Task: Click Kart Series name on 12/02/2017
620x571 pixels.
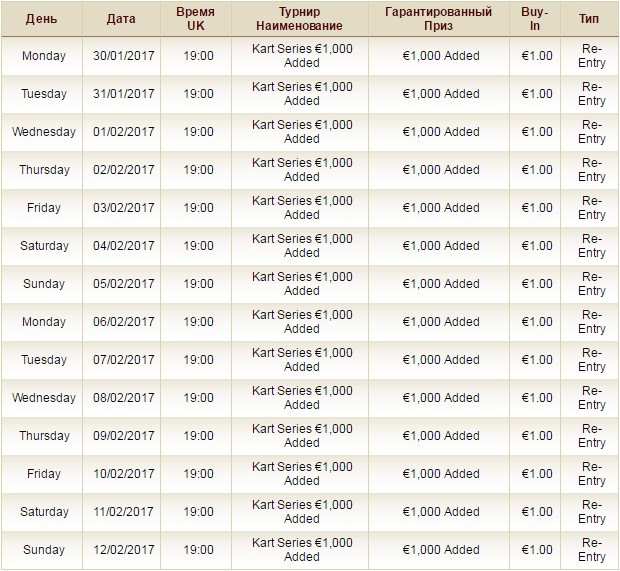Action: 302,549
